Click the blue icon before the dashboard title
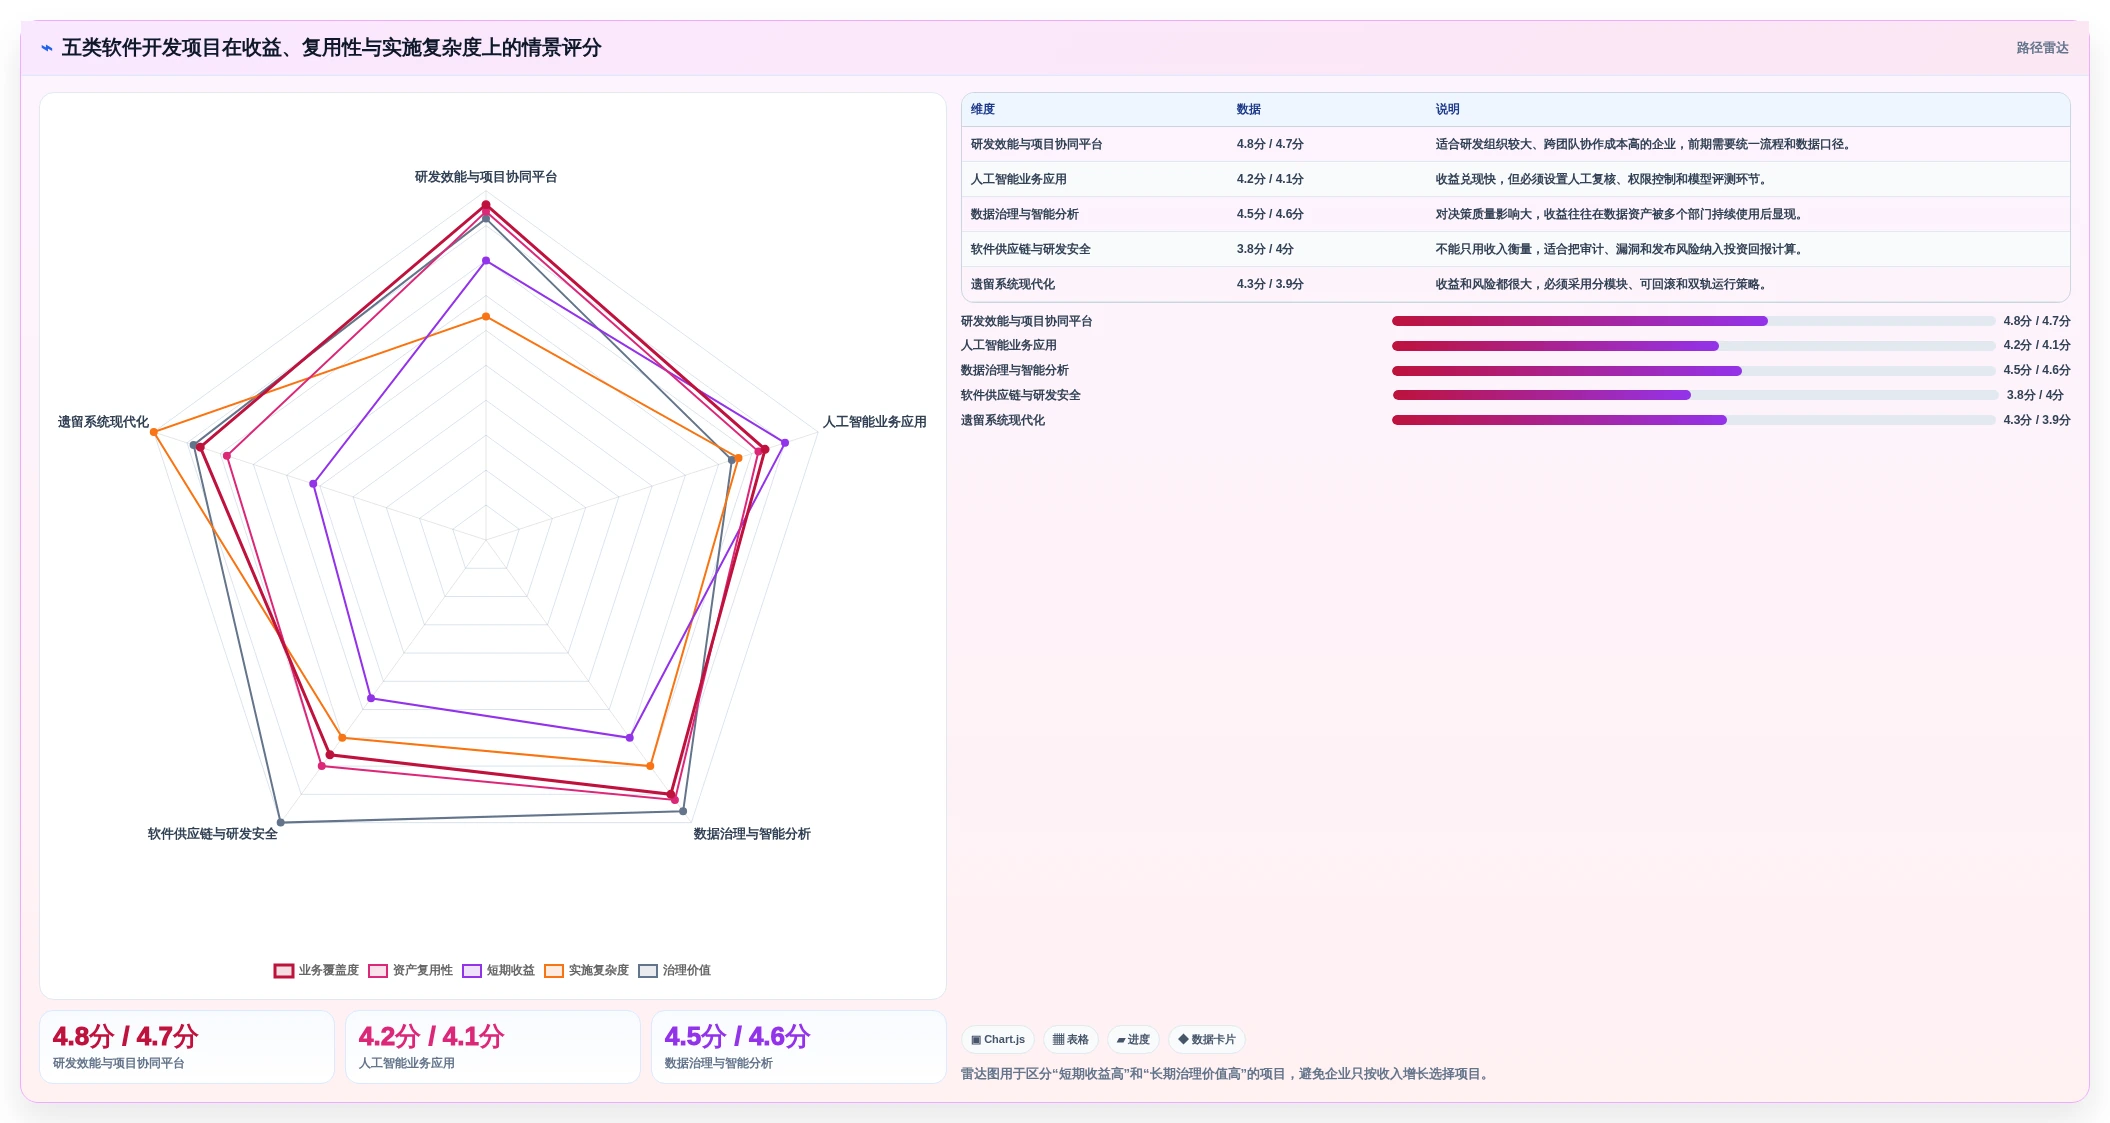 (x=47, y=48)
